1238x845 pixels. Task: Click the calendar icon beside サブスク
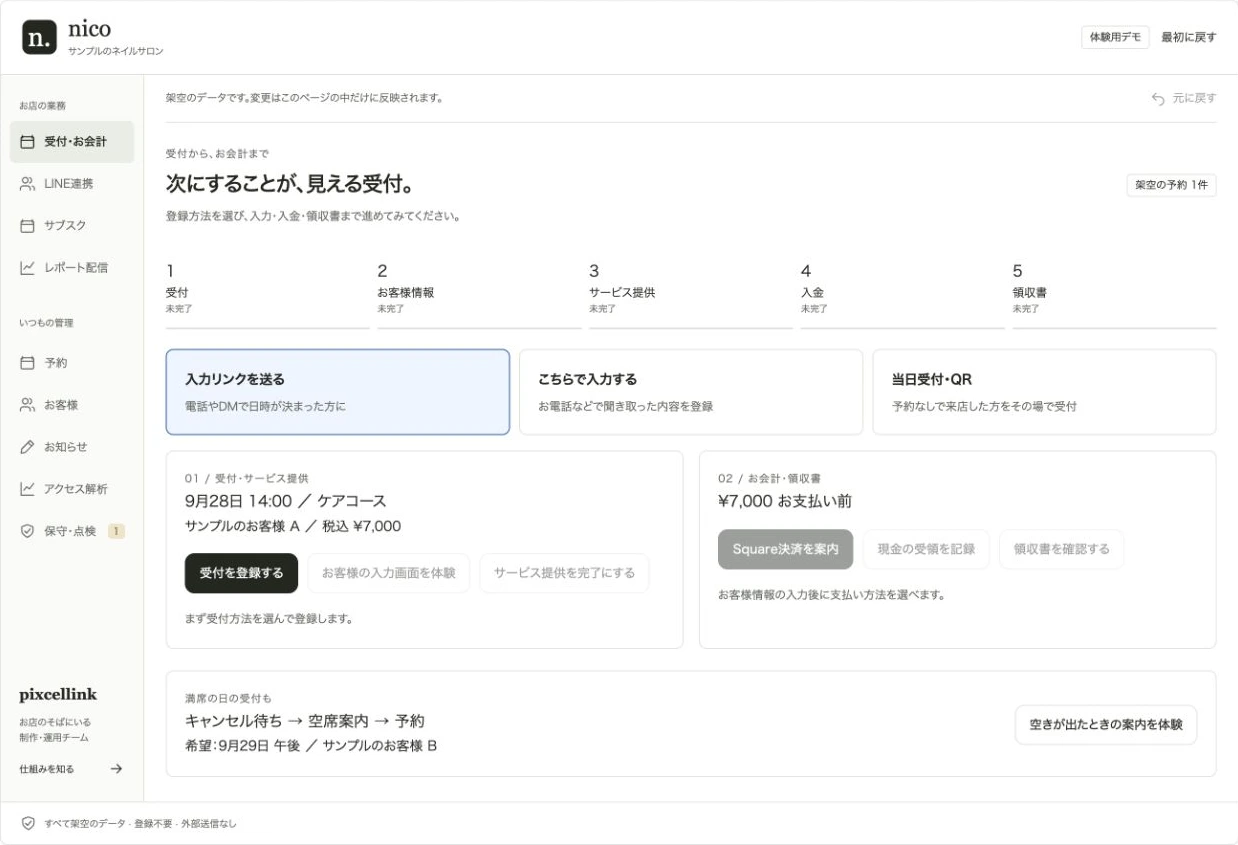[x=28, y=226]
